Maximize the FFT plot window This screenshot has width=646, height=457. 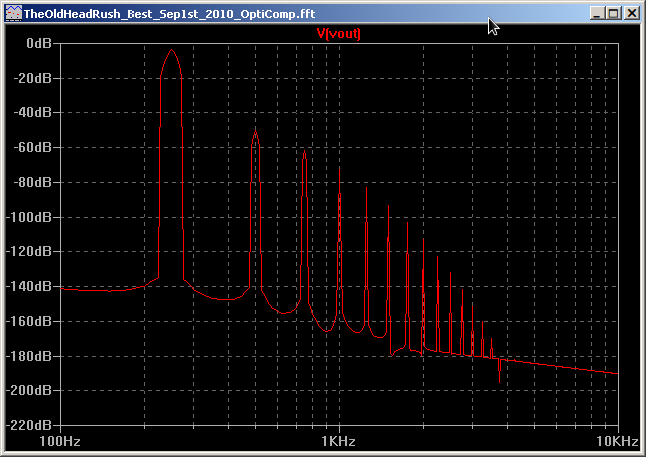[614, 13]
